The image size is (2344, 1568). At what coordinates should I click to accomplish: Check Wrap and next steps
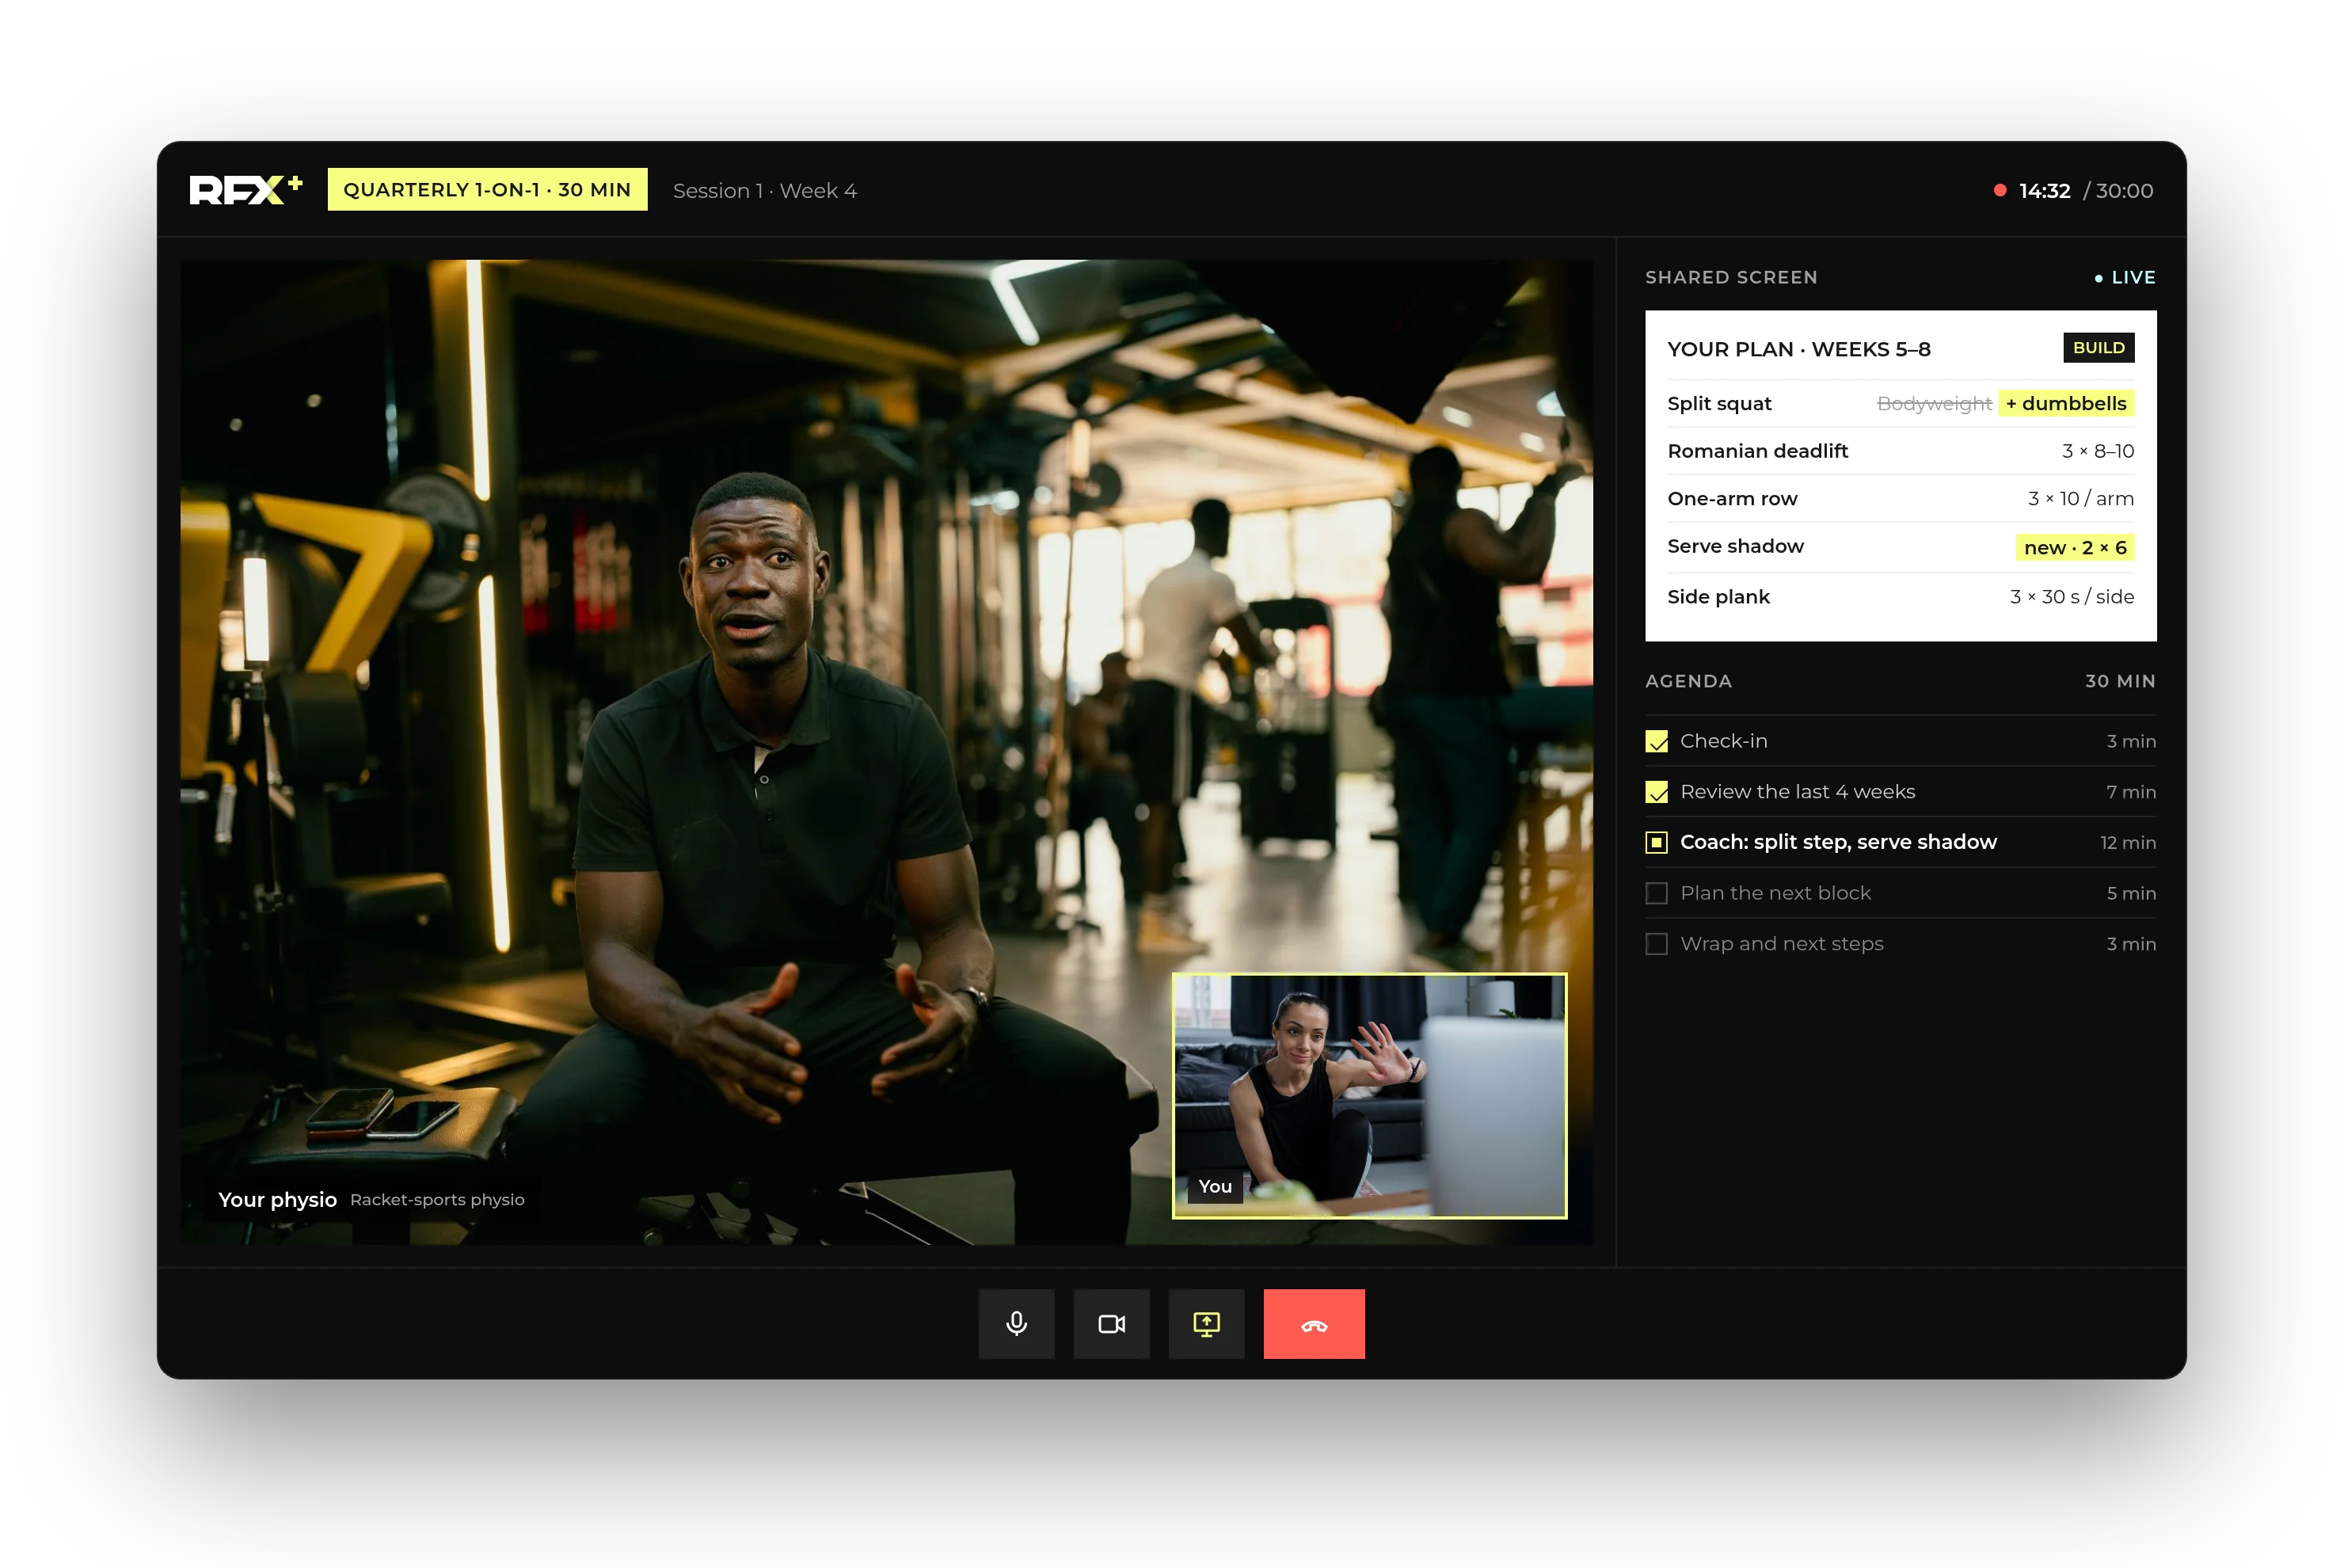1657,944
